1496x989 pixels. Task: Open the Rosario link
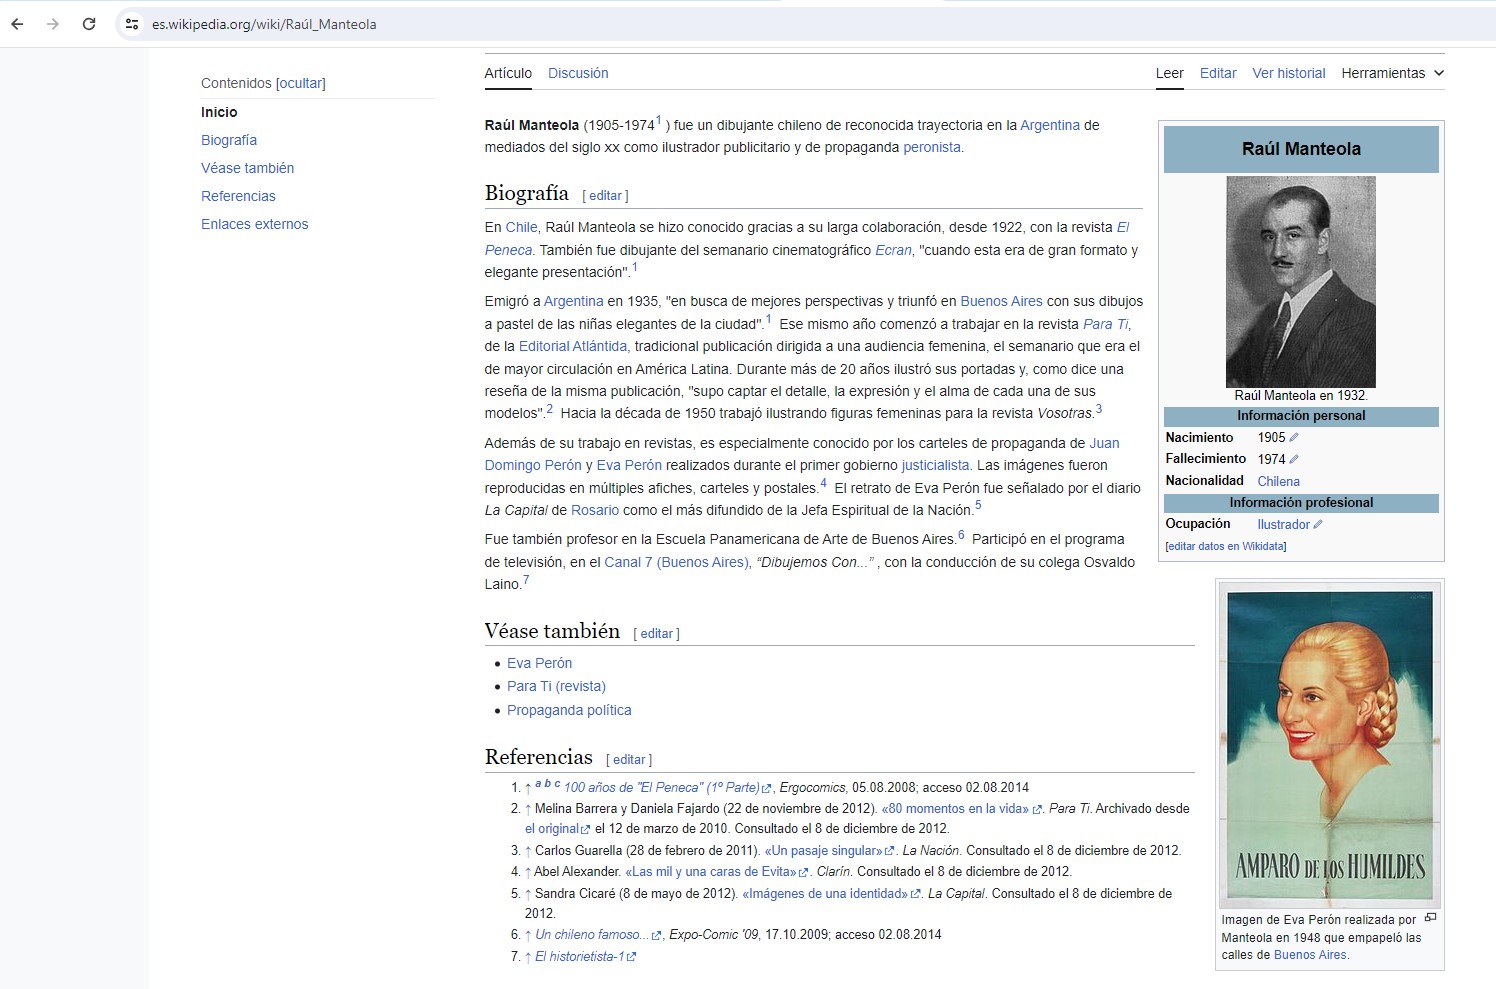click(595, 510)
